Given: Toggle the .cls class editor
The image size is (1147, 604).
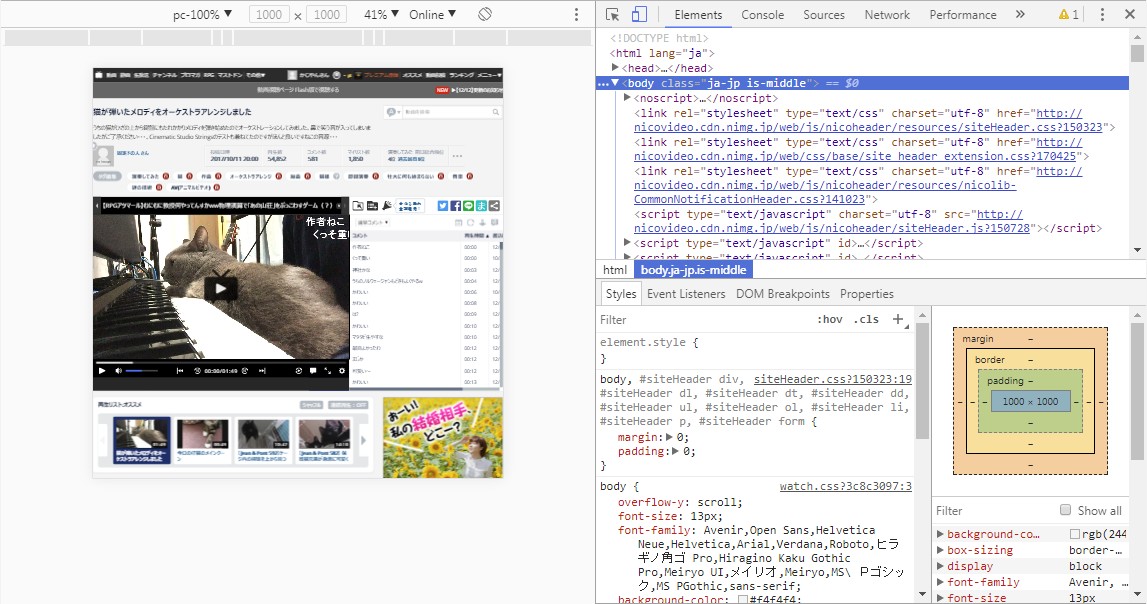Looking at the screenshot, I should point(866,320).
